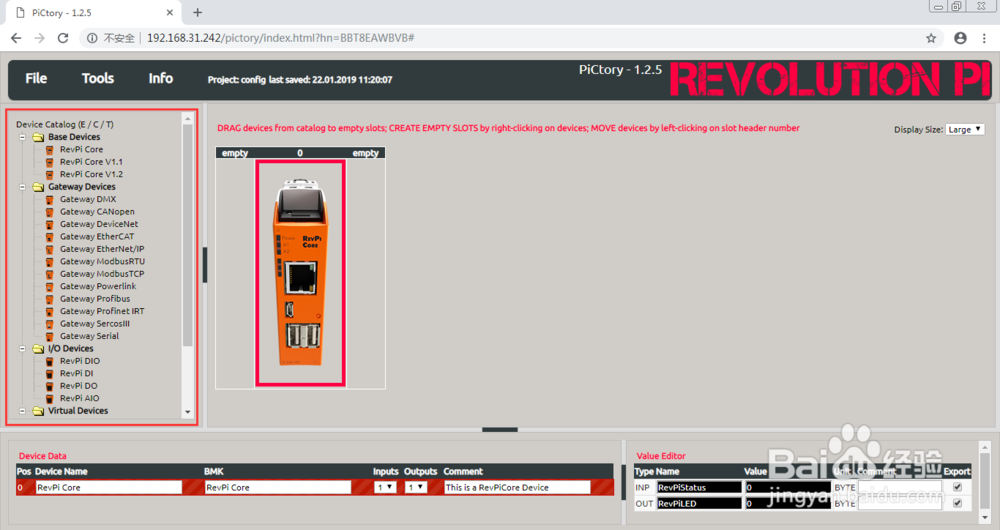The image size is (1000, 530).
Task: Go back in browser history
Action: 17,38
